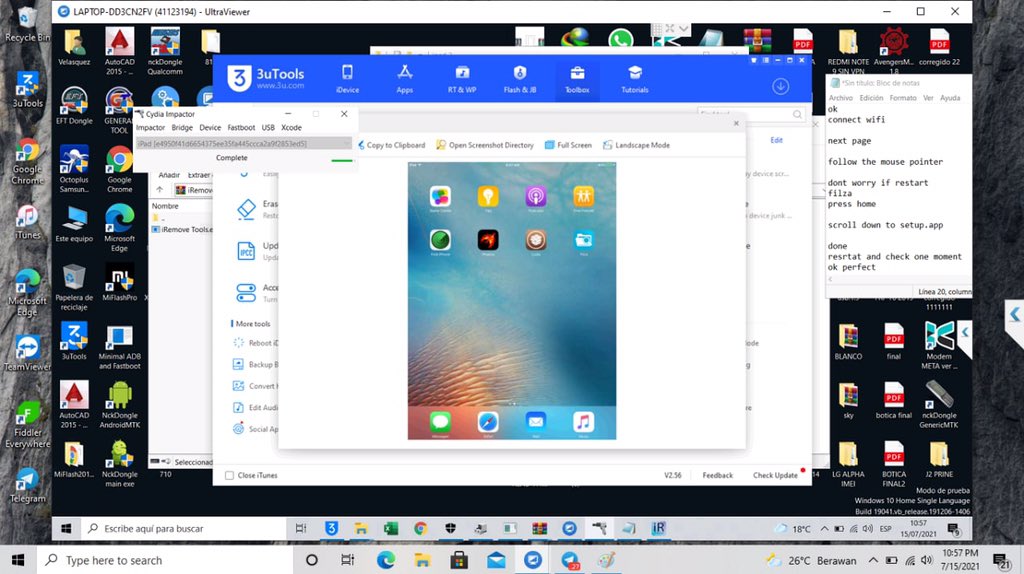Expand the UltraViewer side panel arrow
Image resolution: width=1024 pixels, height=574 pixels.
1014,315
